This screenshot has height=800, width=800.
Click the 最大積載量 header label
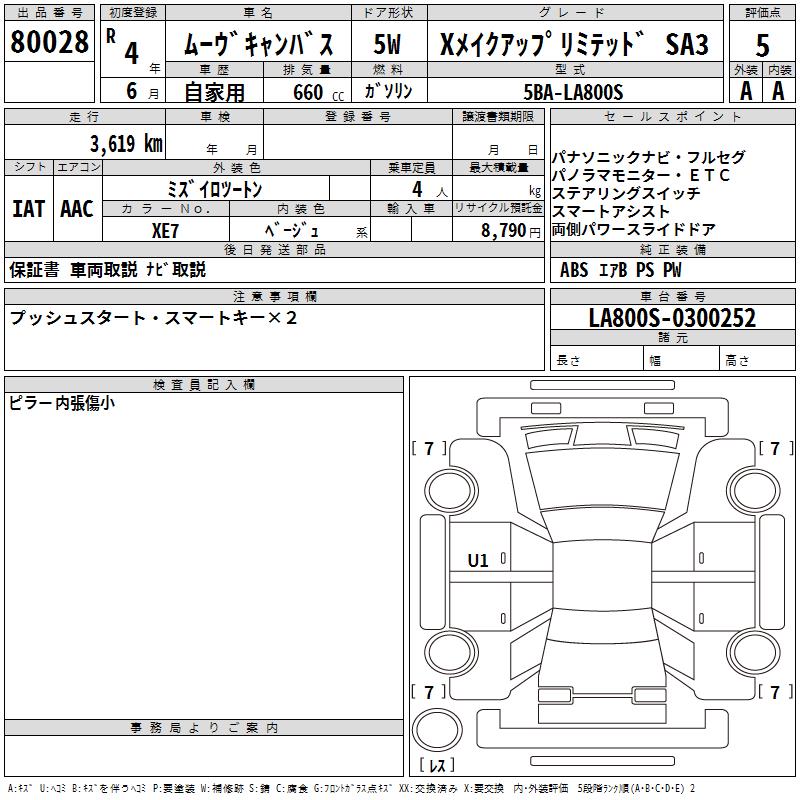click(498, 167)
